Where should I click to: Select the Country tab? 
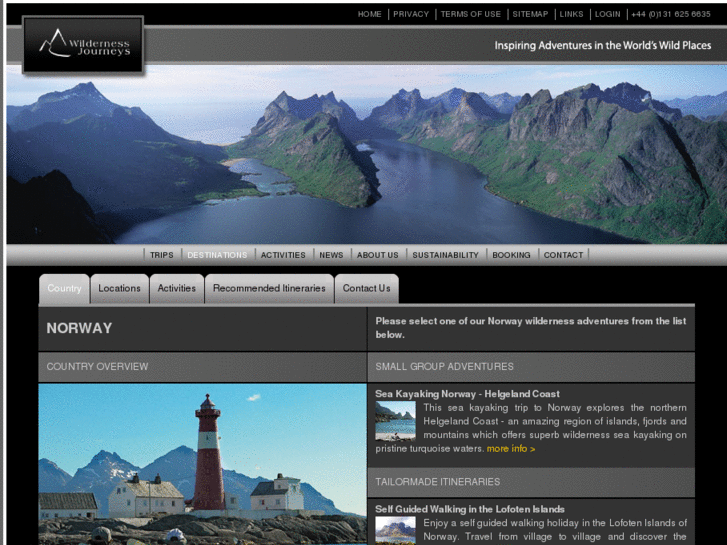click(x=64, y=289)
